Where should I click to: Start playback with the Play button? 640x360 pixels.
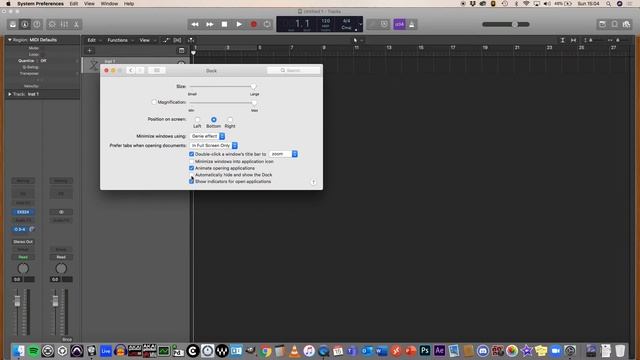click(239, 24)
